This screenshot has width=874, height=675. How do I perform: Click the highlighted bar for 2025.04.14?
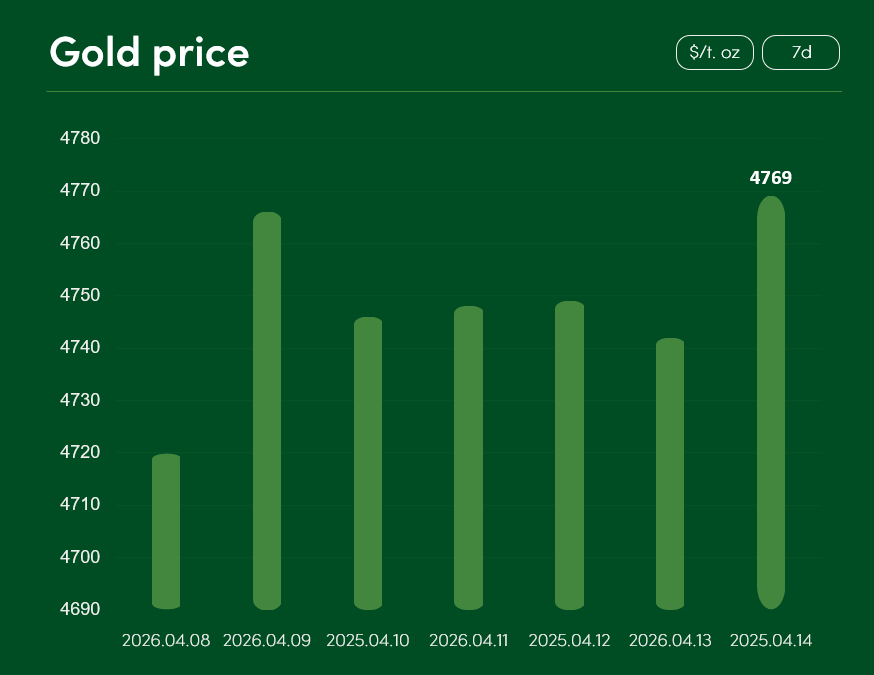point(771,402)
